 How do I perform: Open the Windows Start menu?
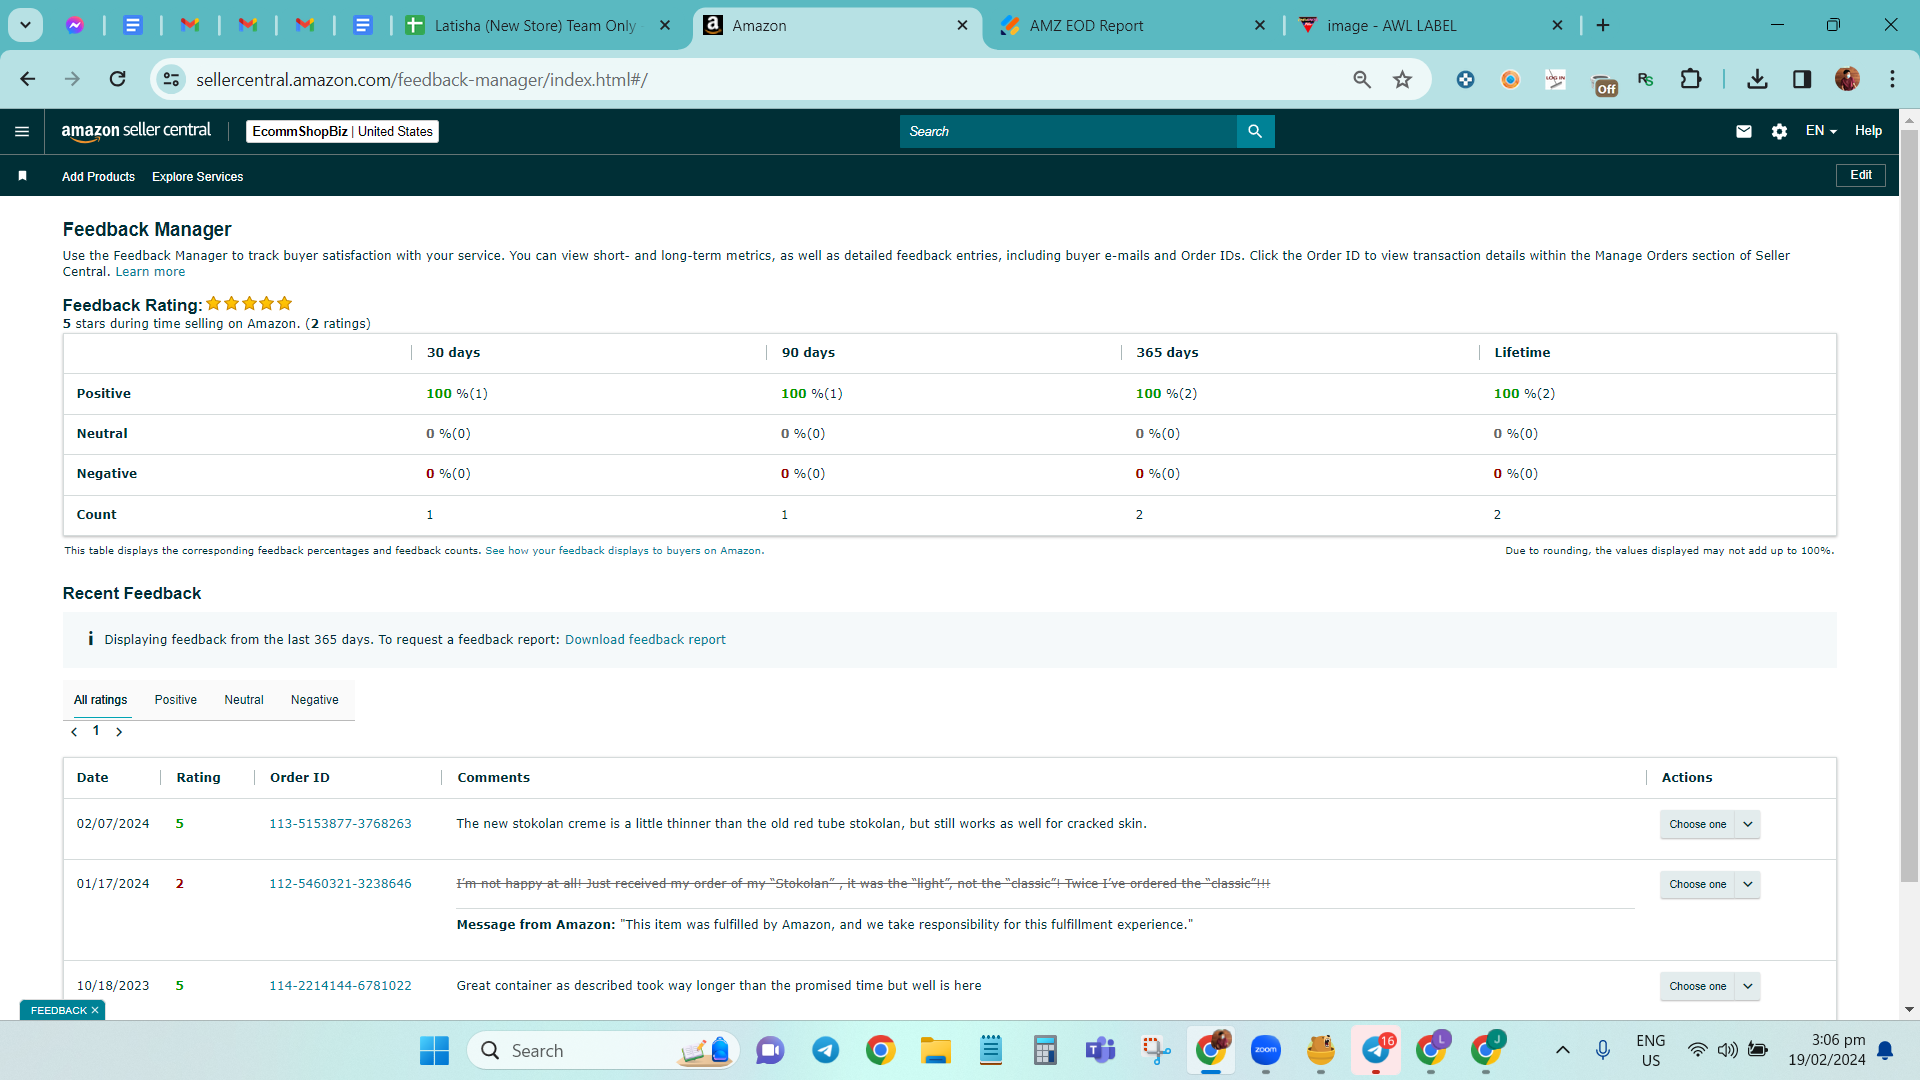[x=434, y=1051]
